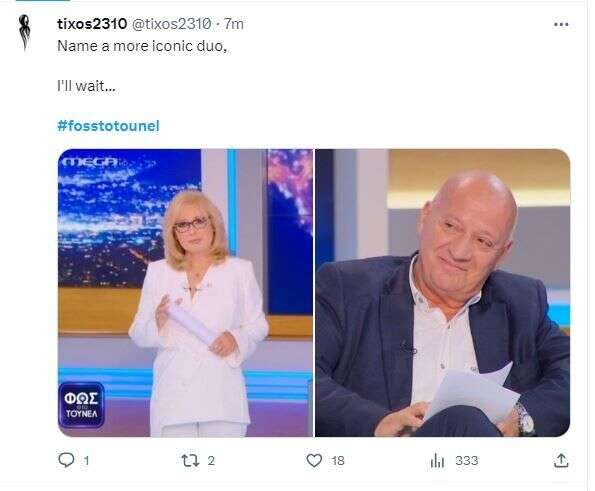Click the reply count number 1
Viewport: 595px width, 491px height.
click(x=87, y=461)
